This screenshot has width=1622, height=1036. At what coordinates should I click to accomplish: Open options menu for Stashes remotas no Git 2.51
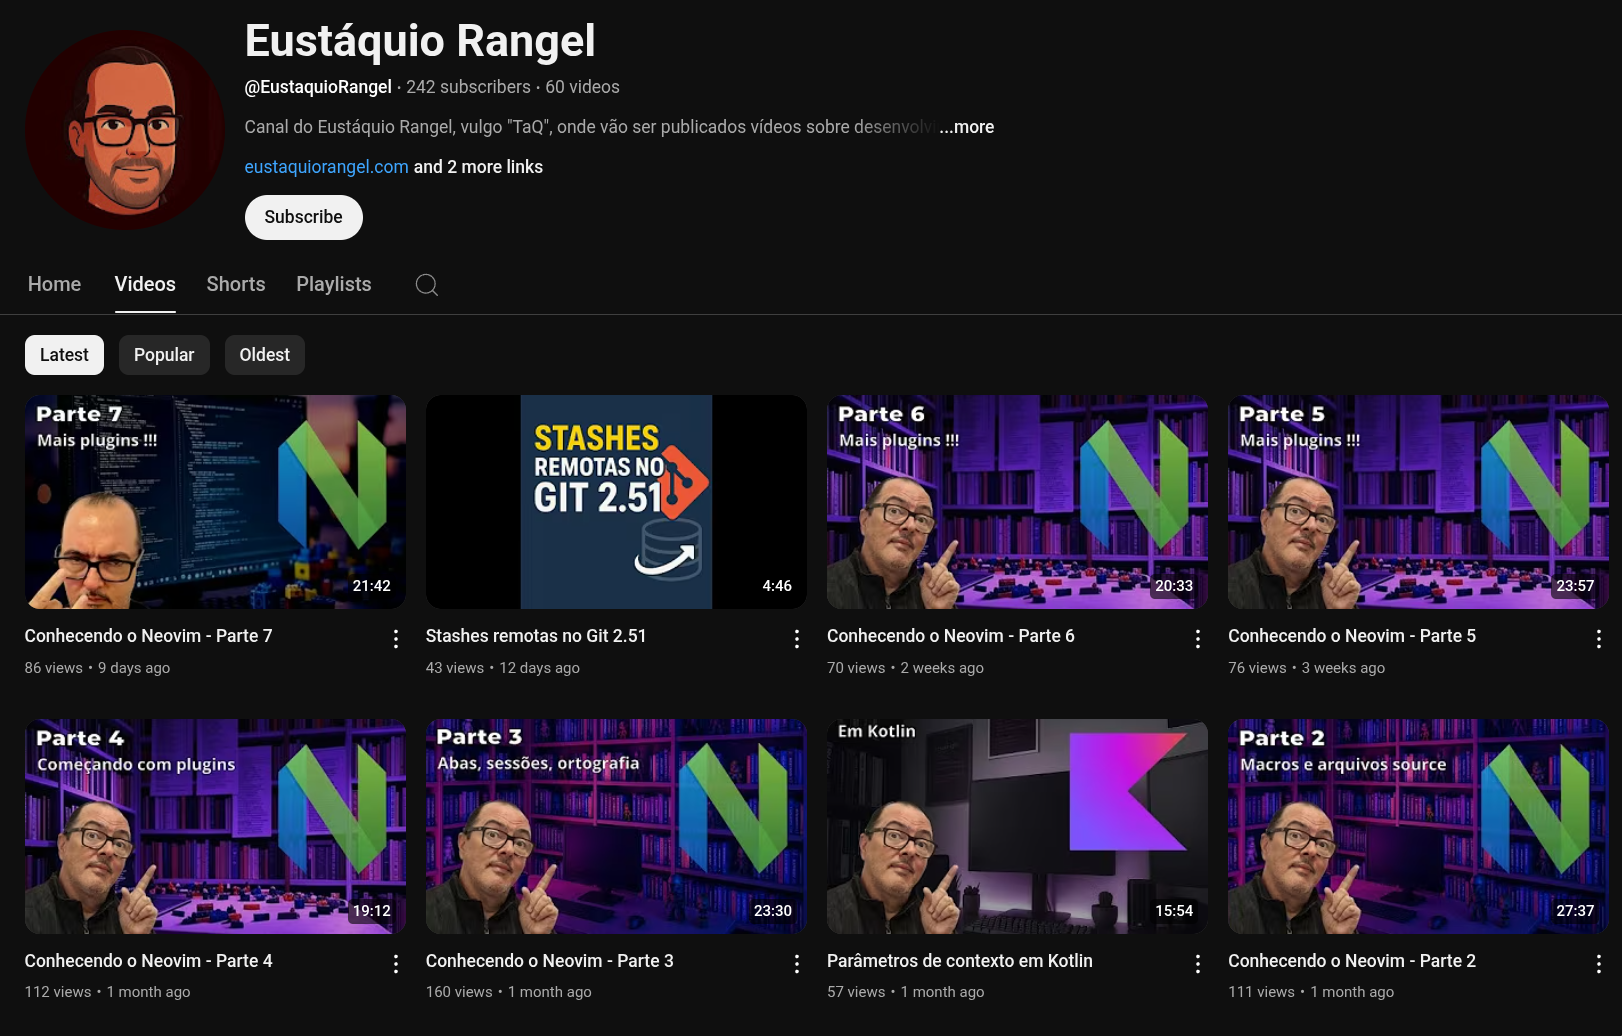797,639
